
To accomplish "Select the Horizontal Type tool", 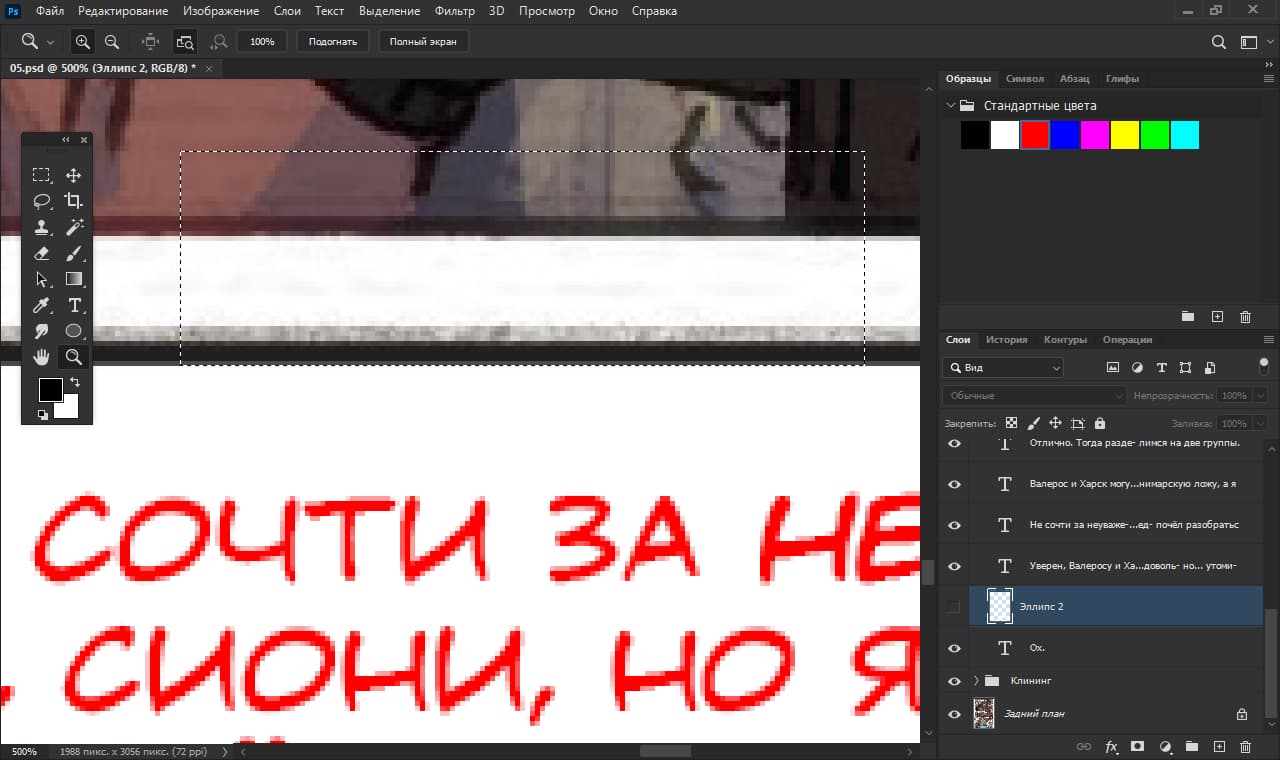I will tap(73, 305).
